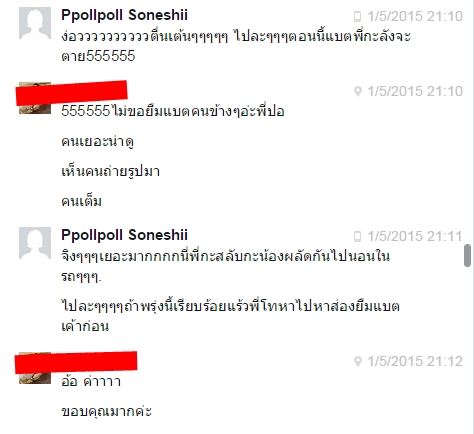
Task: Click the location pin icon next to 21:12
Action: 358,361
